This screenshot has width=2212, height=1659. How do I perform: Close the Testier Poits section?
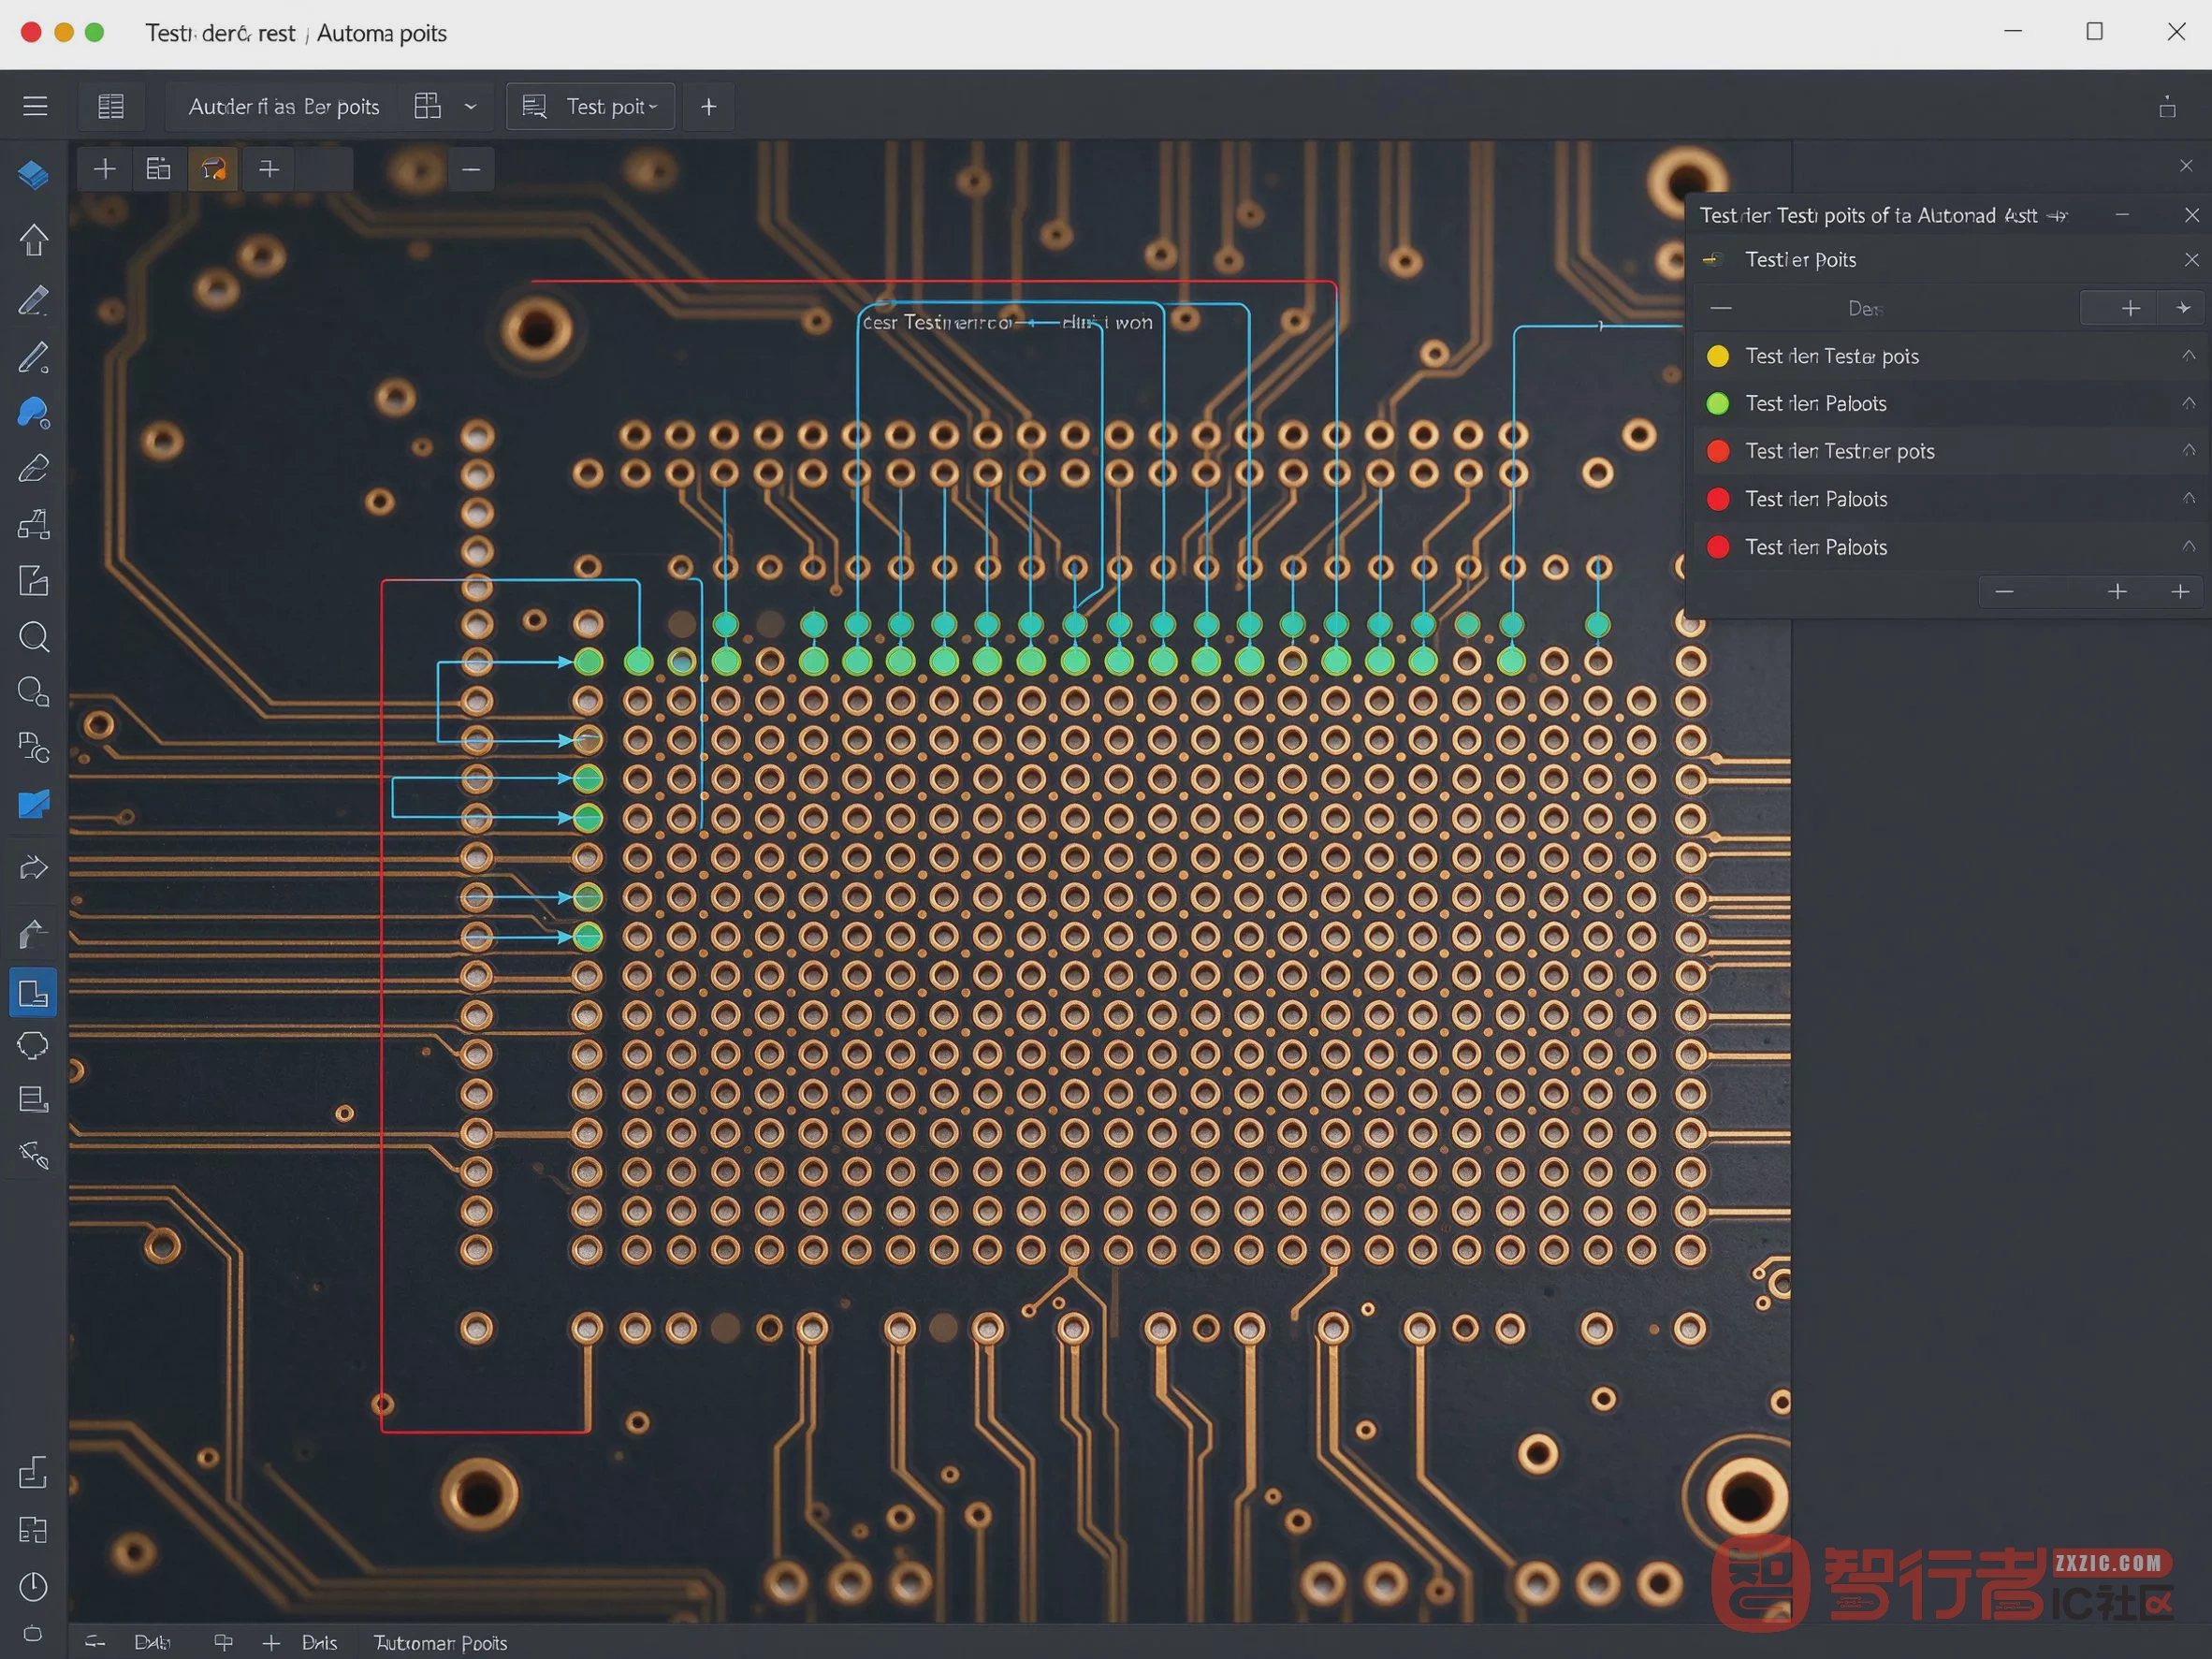pyautogui.click(x=2191, y=260)
